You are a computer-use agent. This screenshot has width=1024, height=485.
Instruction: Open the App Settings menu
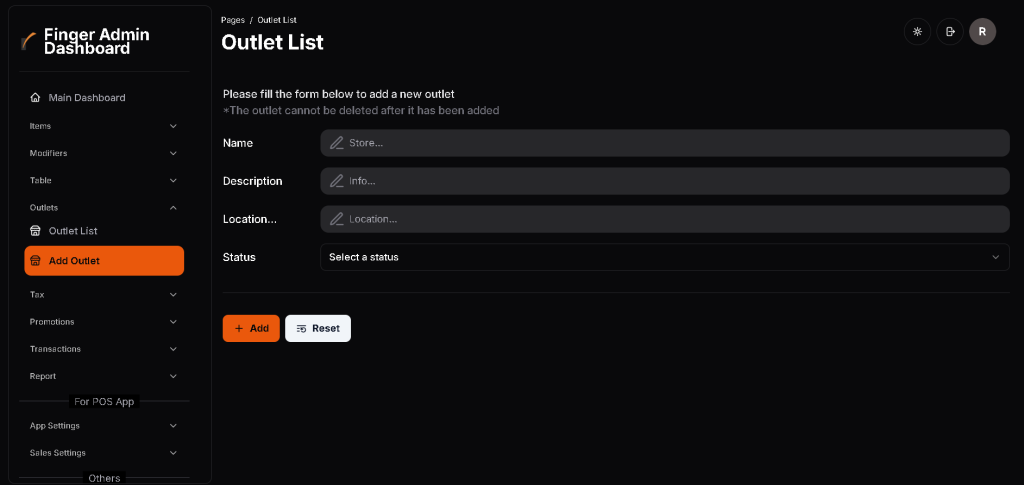pos(103,426)
